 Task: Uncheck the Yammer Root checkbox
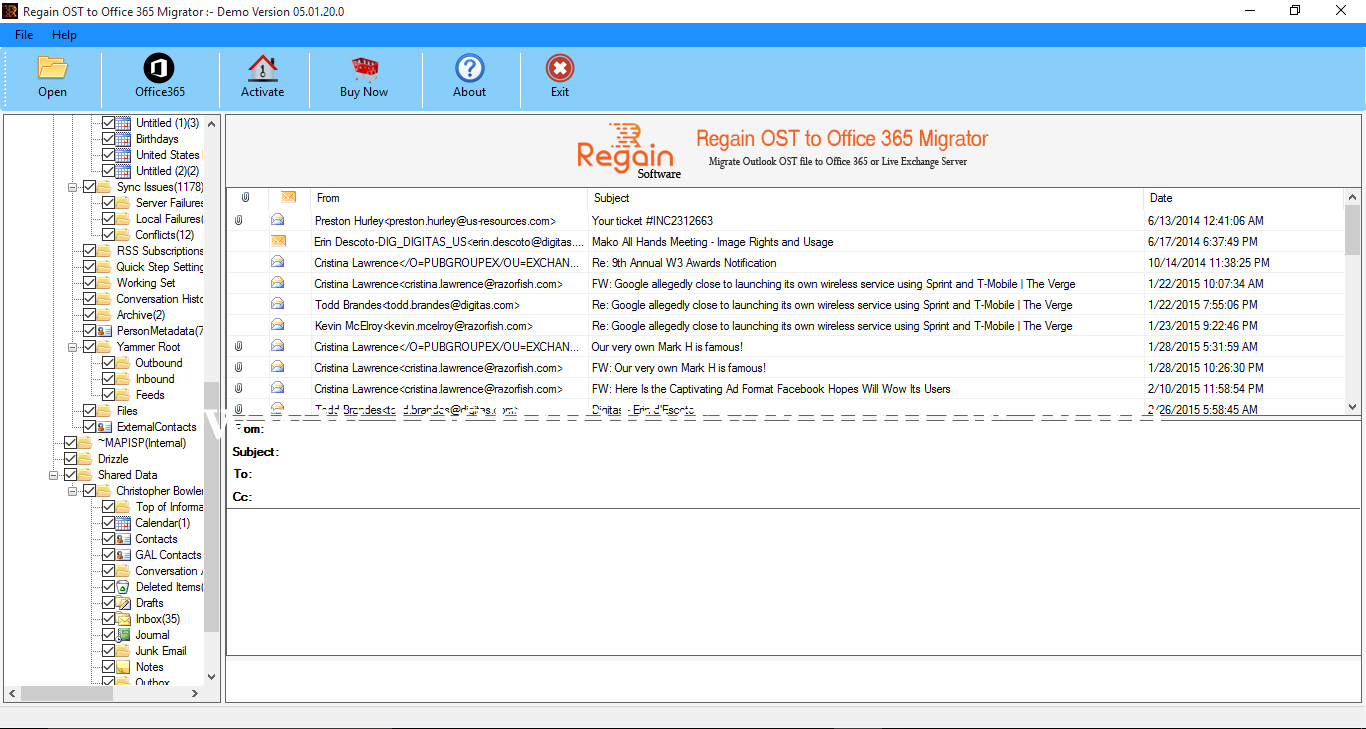tap(90, 347)
